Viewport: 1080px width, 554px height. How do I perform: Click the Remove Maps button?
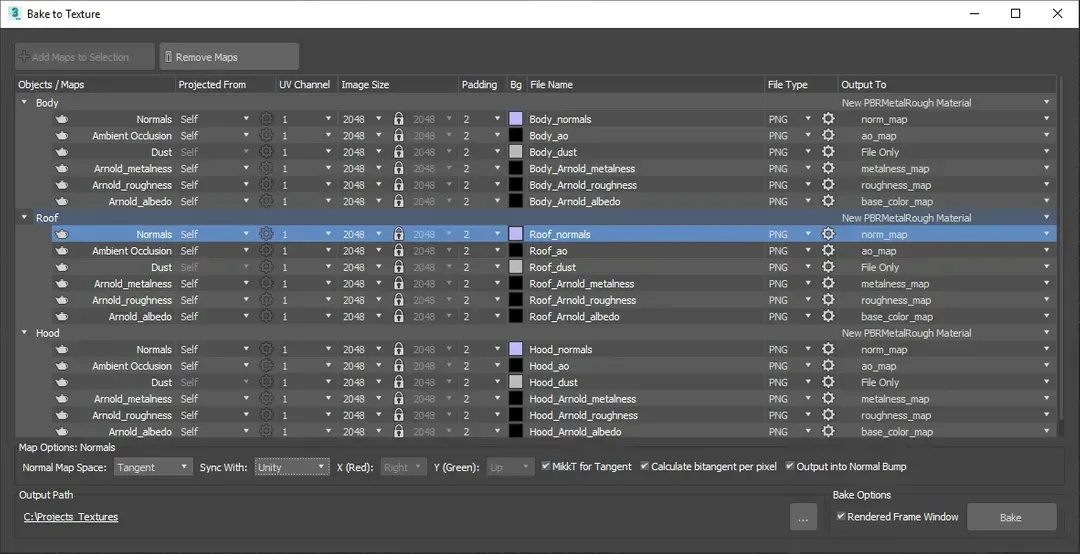point(229,57)
